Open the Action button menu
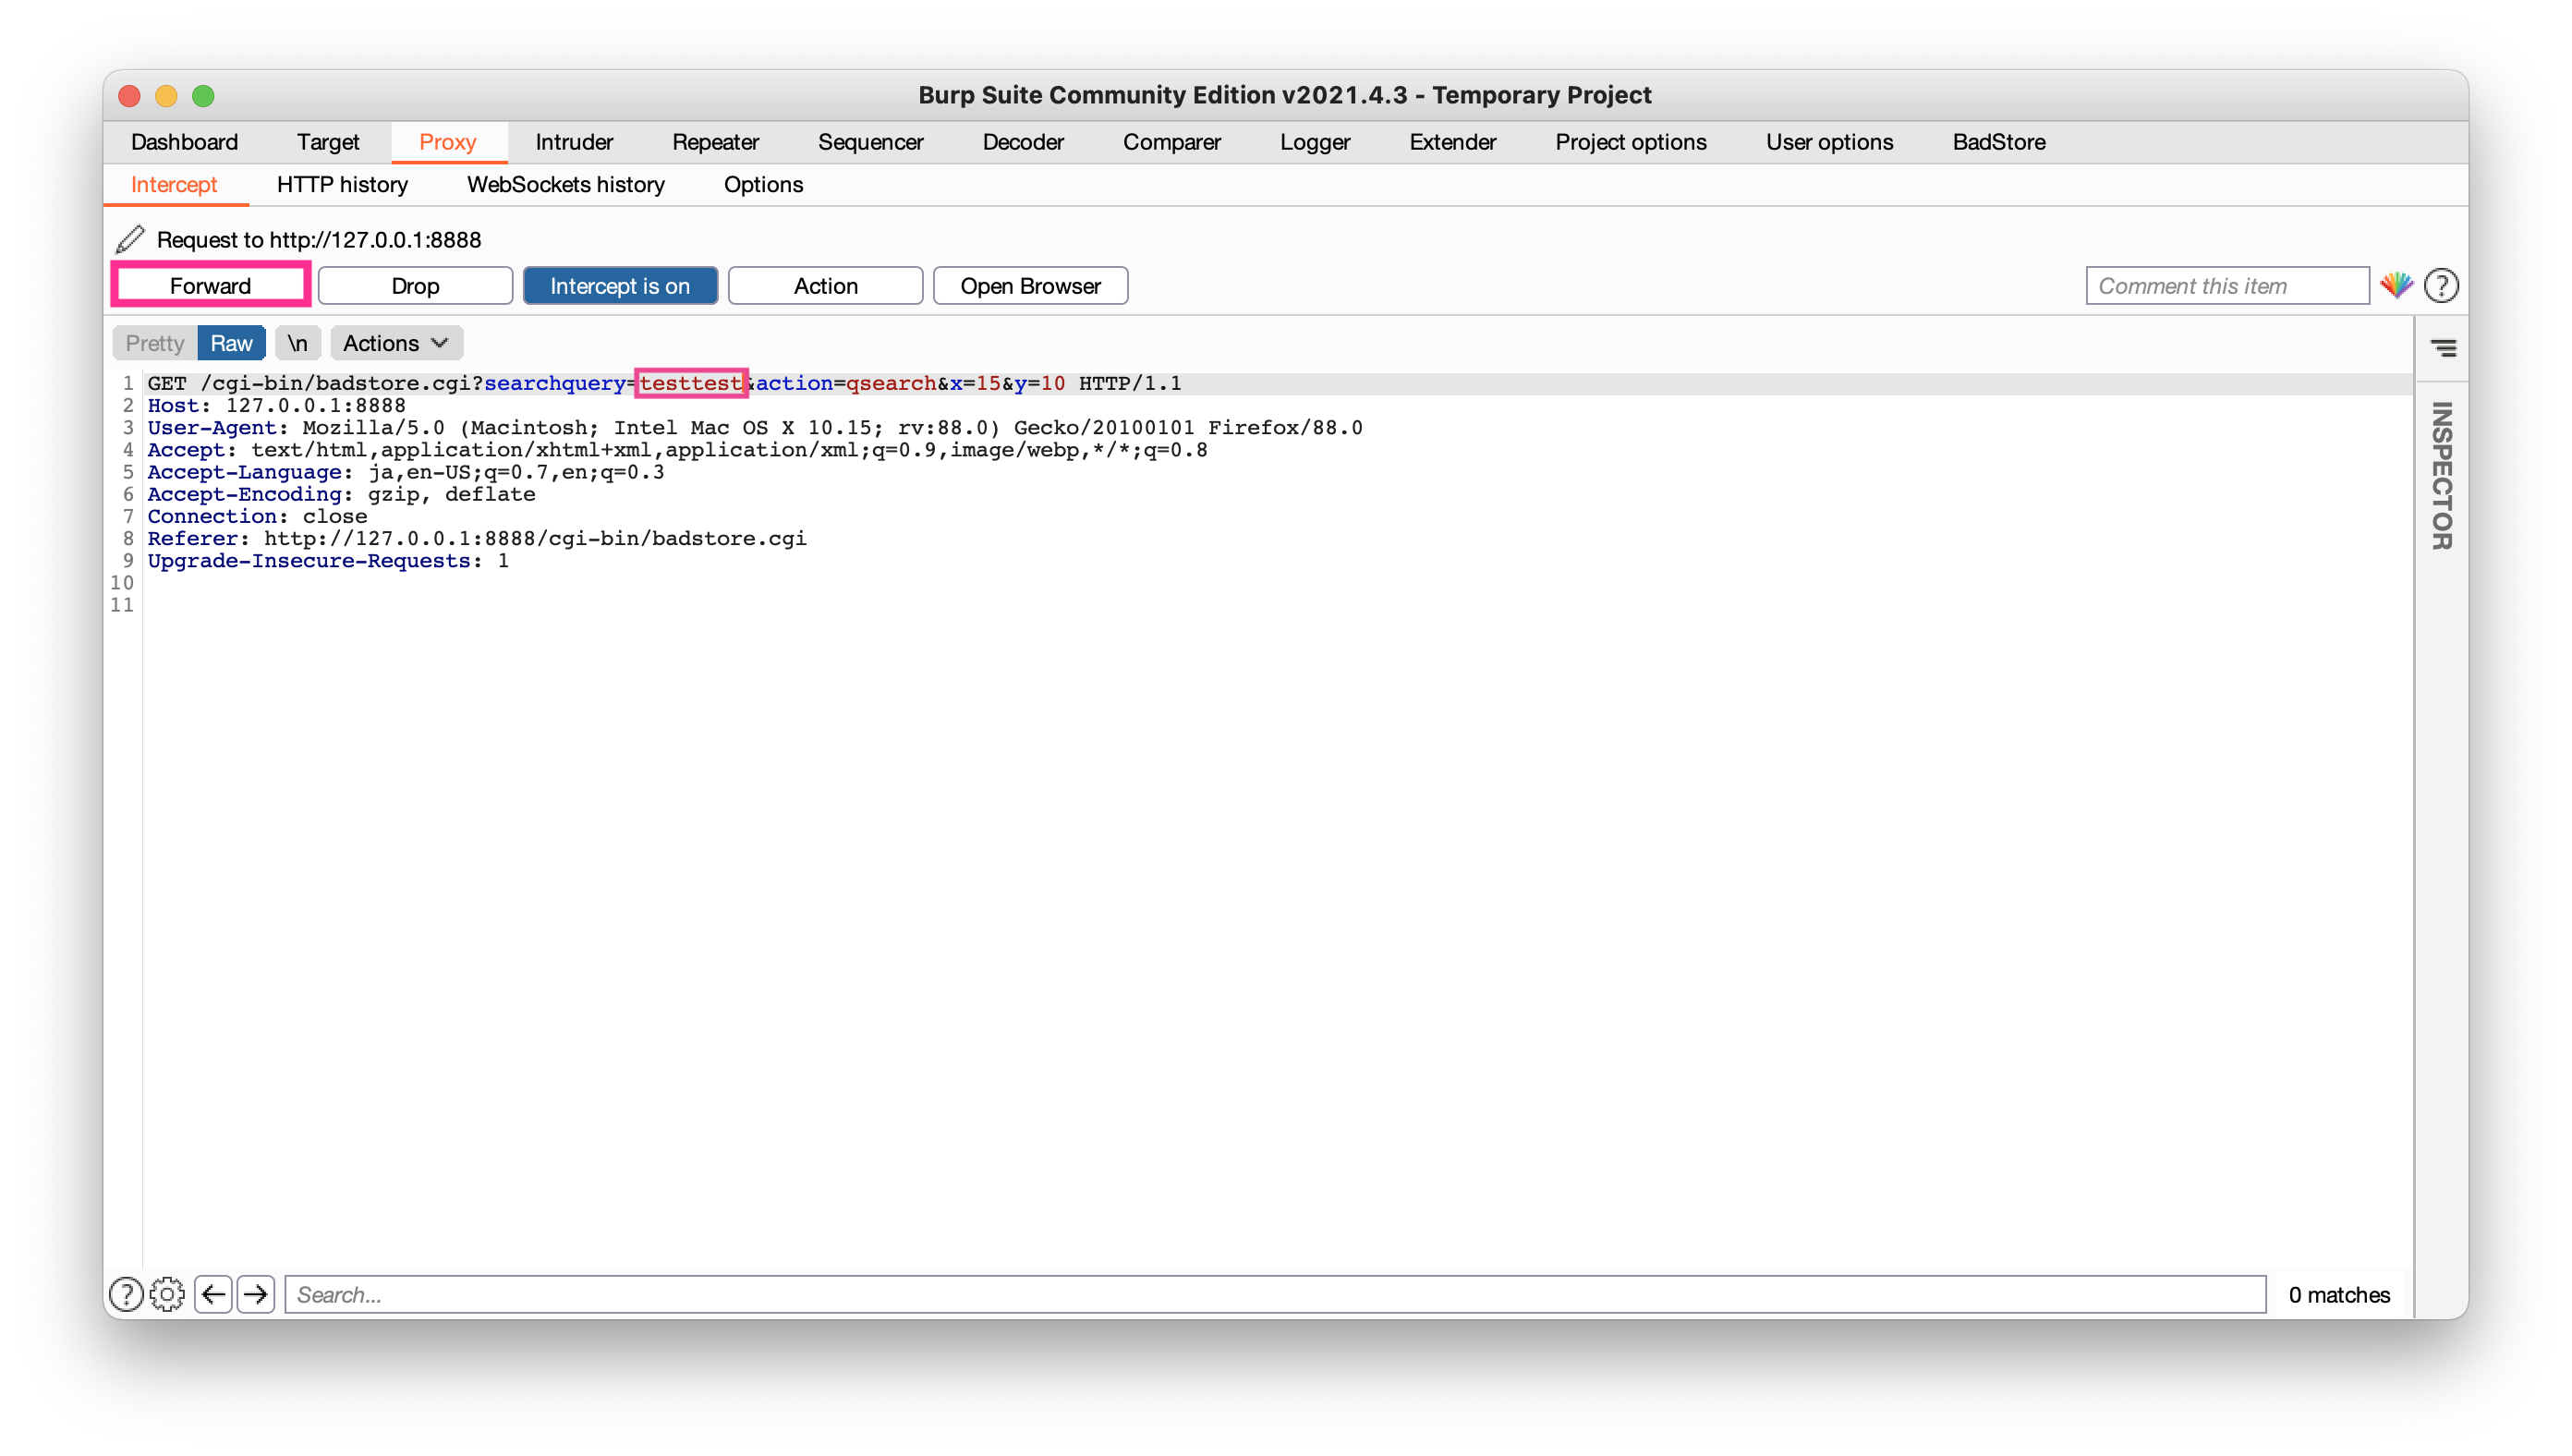 pyautogui.click(x=825, y=286)
